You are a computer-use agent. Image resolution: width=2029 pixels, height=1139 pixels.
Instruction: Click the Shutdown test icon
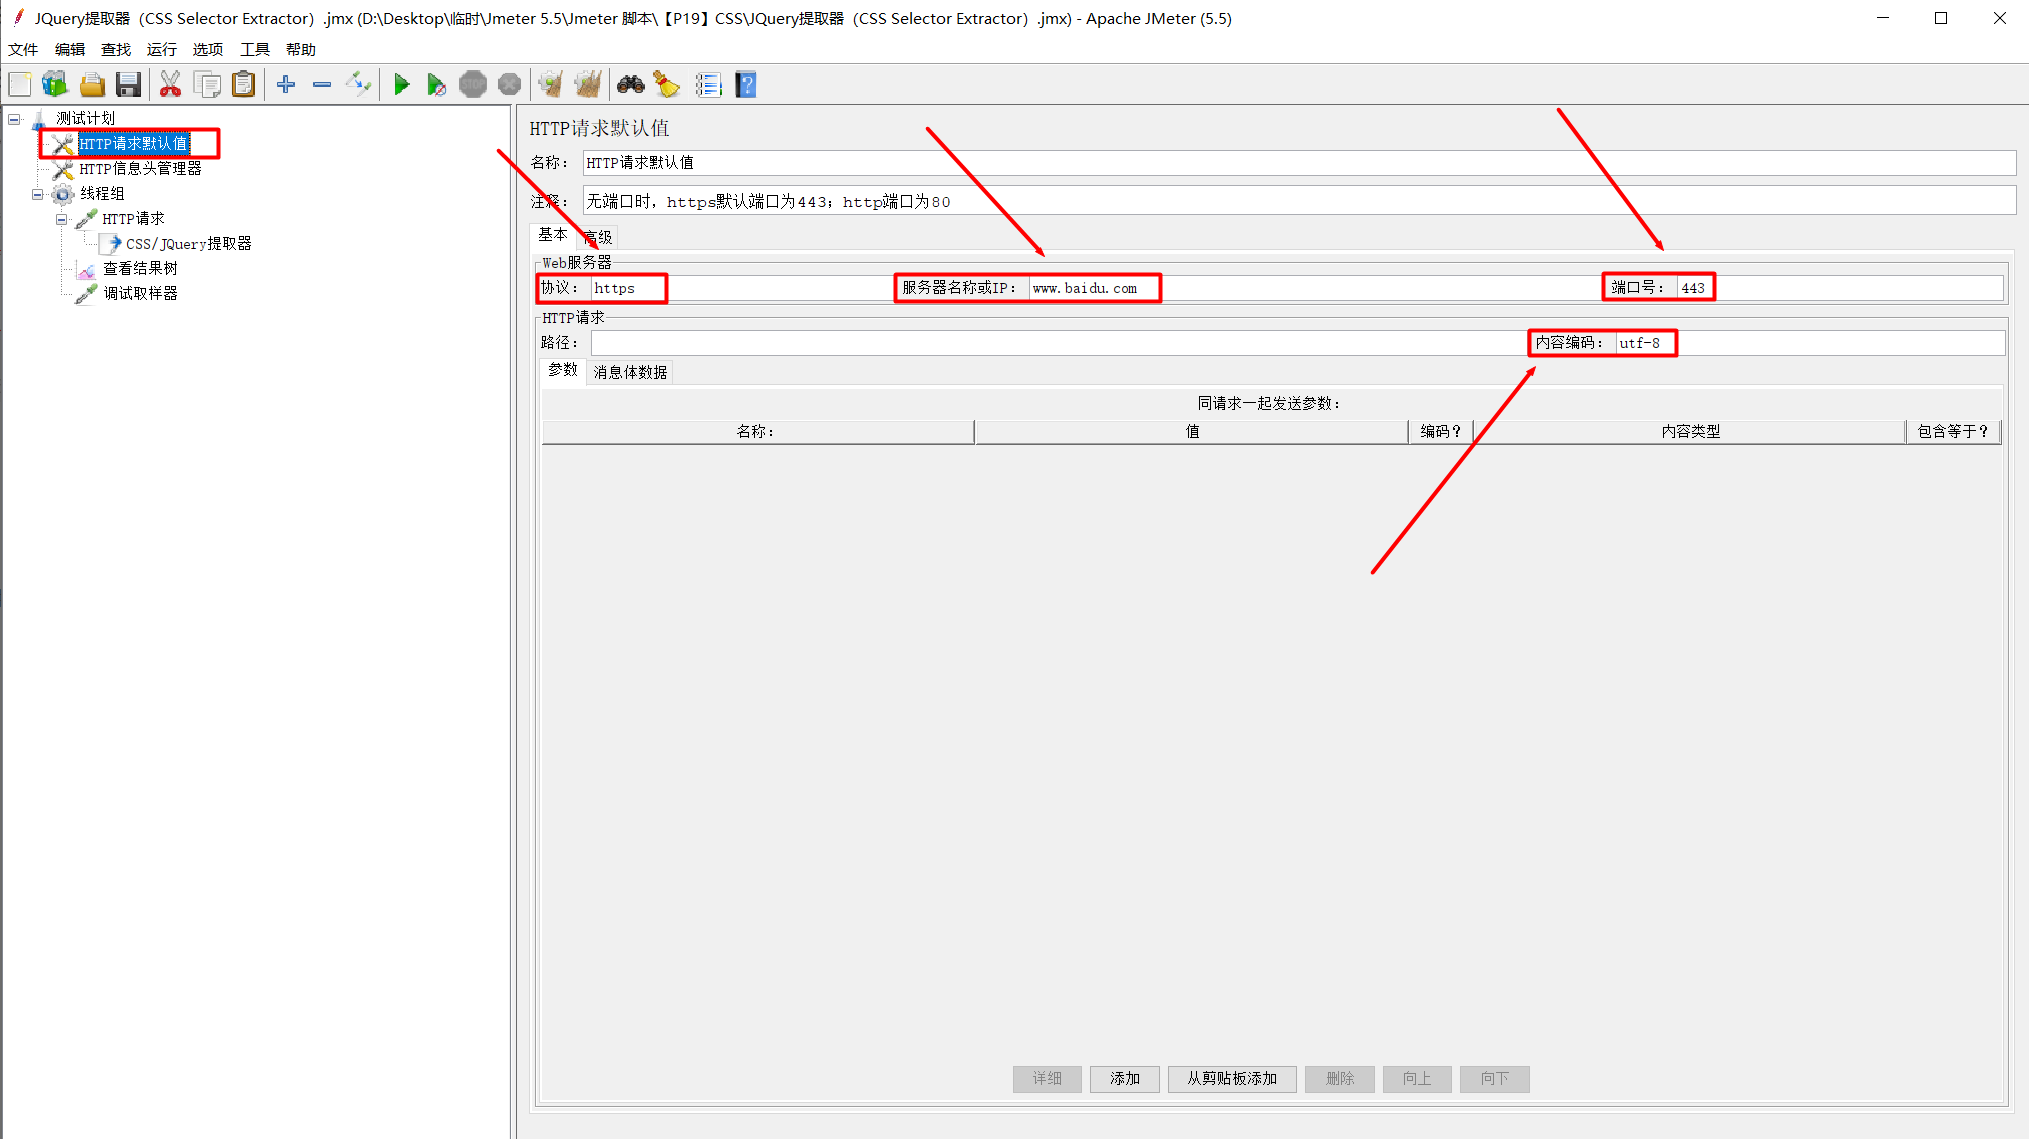[509, 85]
